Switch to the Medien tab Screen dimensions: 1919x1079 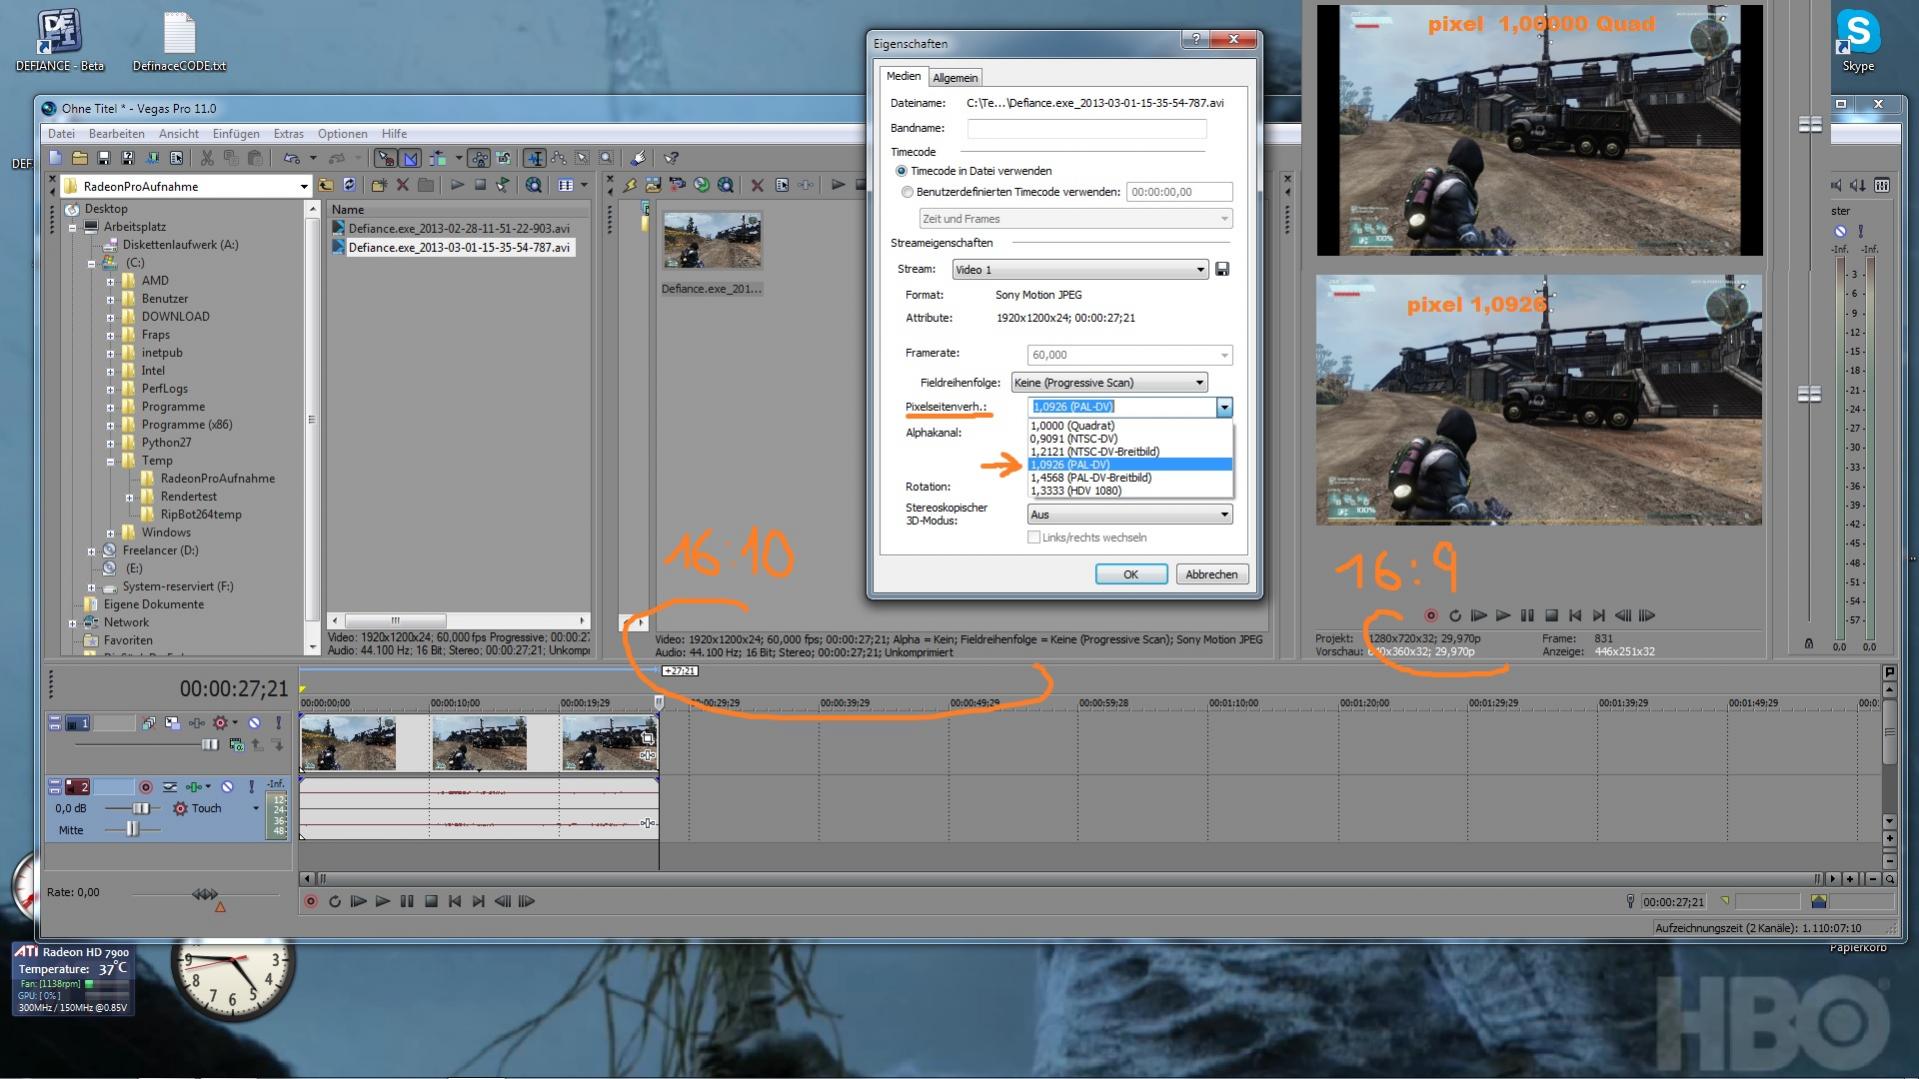tap(903, 77)
